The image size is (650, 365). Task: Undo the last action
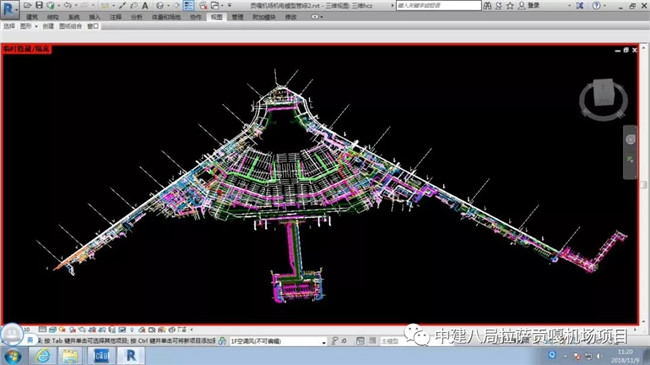click(68, 5)
